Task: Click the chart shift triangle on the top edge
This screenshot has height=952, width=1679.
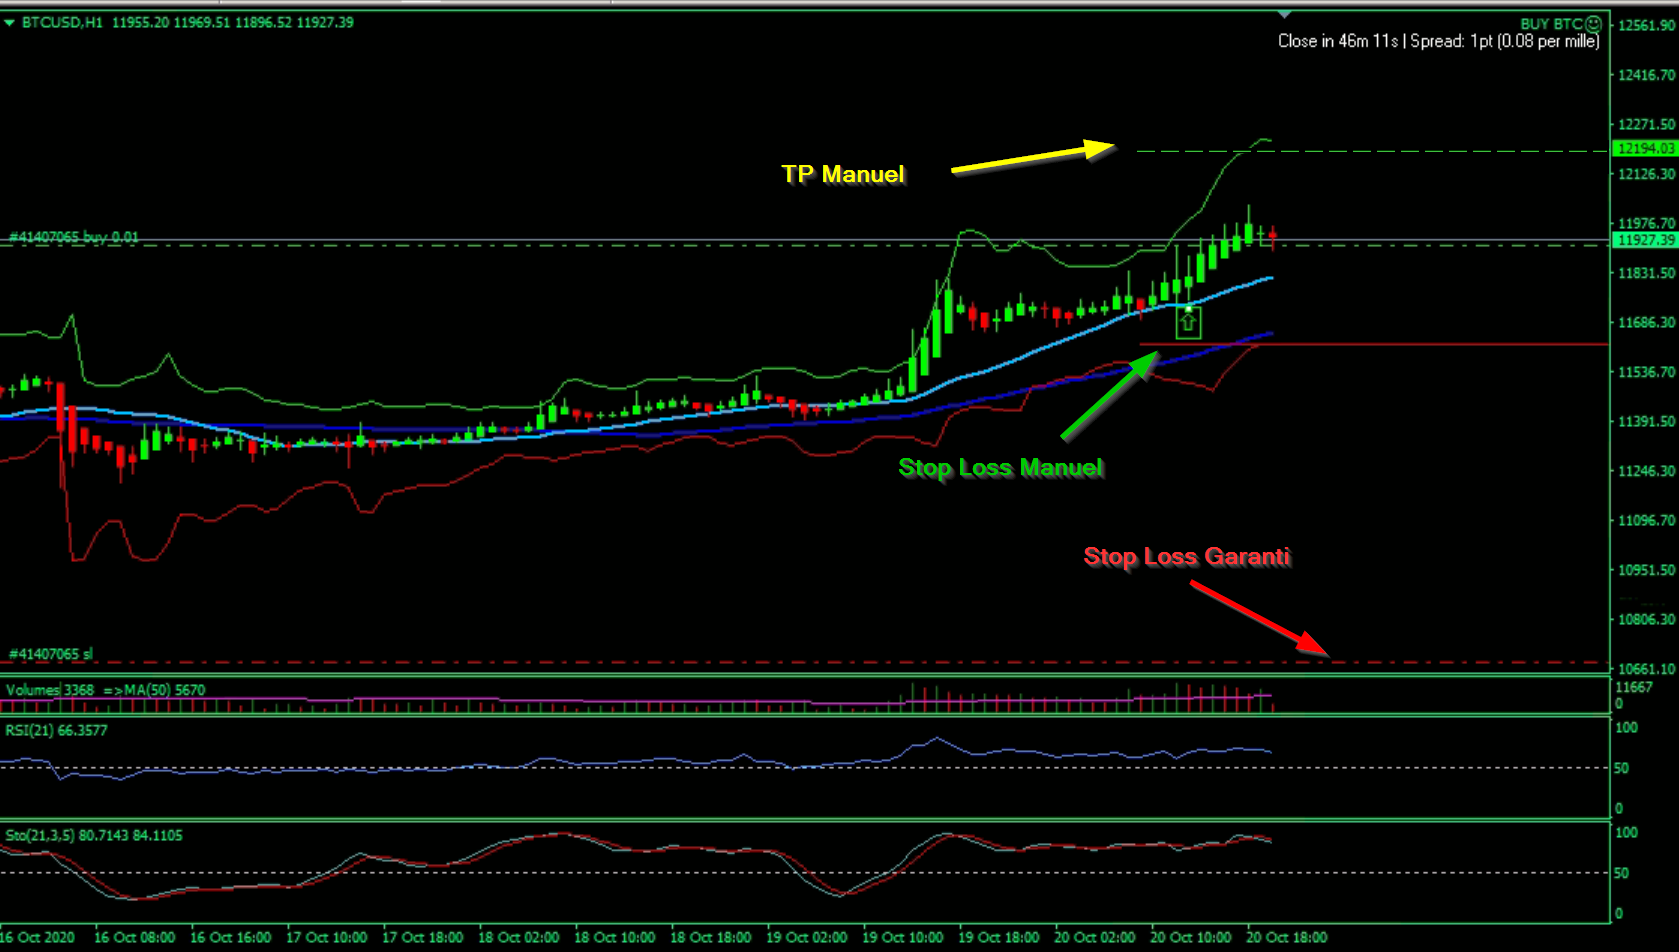Action: pos(1285,14)
